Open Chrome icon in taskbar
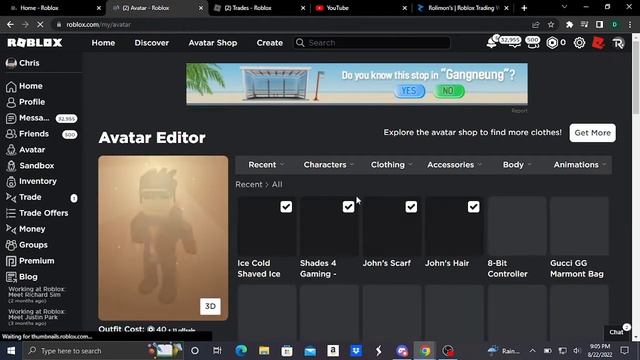The image size is (640, 360). pyautogui.click(x=425, y=351)
